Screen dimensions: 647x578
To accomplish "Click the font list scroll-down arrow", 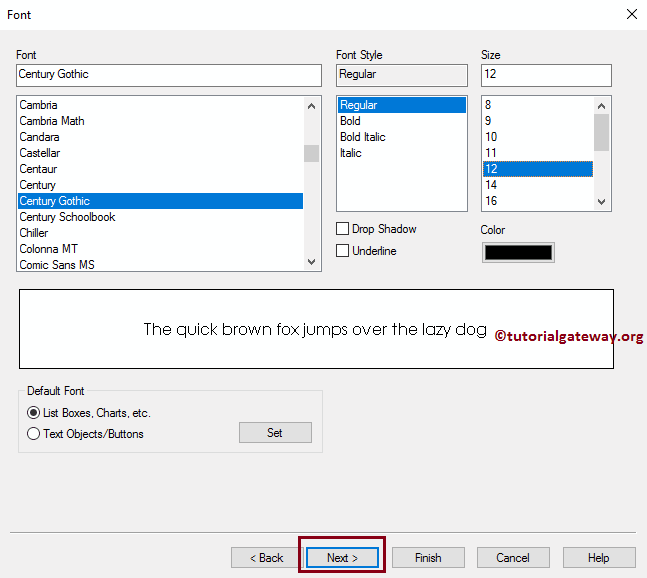I will tap(312, 262).
